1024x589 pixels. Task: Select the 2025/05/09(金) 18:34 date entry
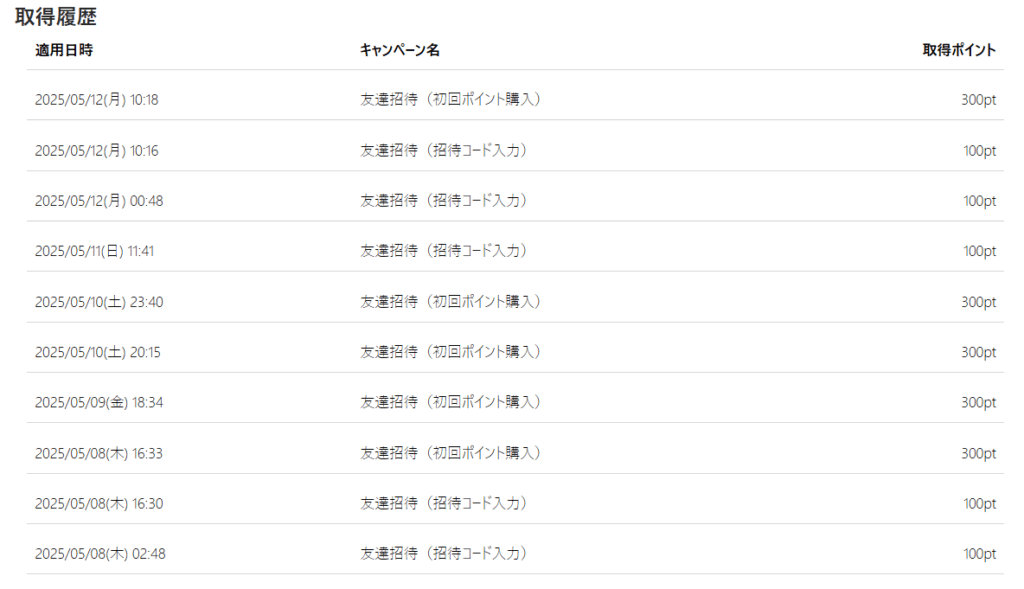99,402
